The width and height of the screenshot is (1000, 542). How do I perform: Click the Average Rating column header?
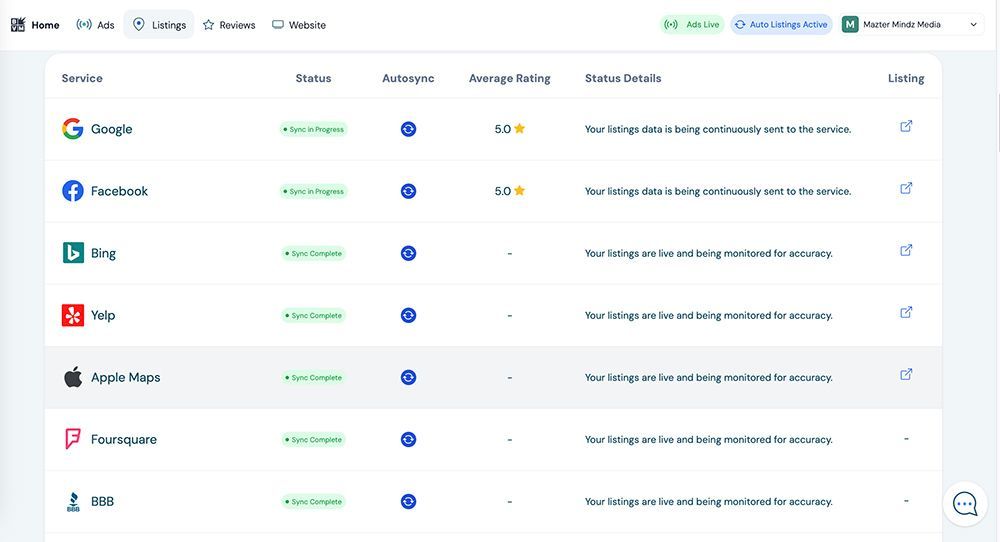pos(510,78)
